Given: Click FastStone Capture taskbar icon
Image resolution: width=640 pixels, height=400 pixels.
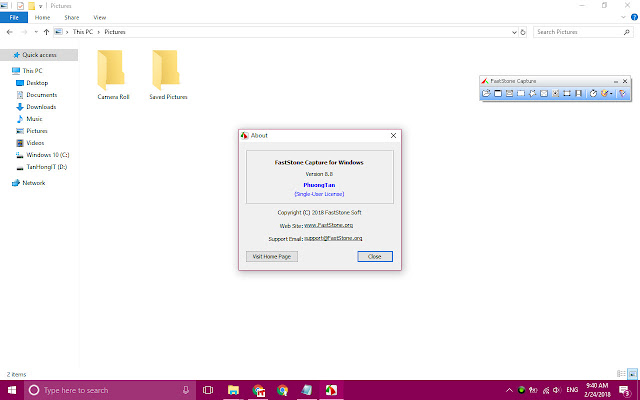Looking at the screenshot, I should click(x=331, y=390).
